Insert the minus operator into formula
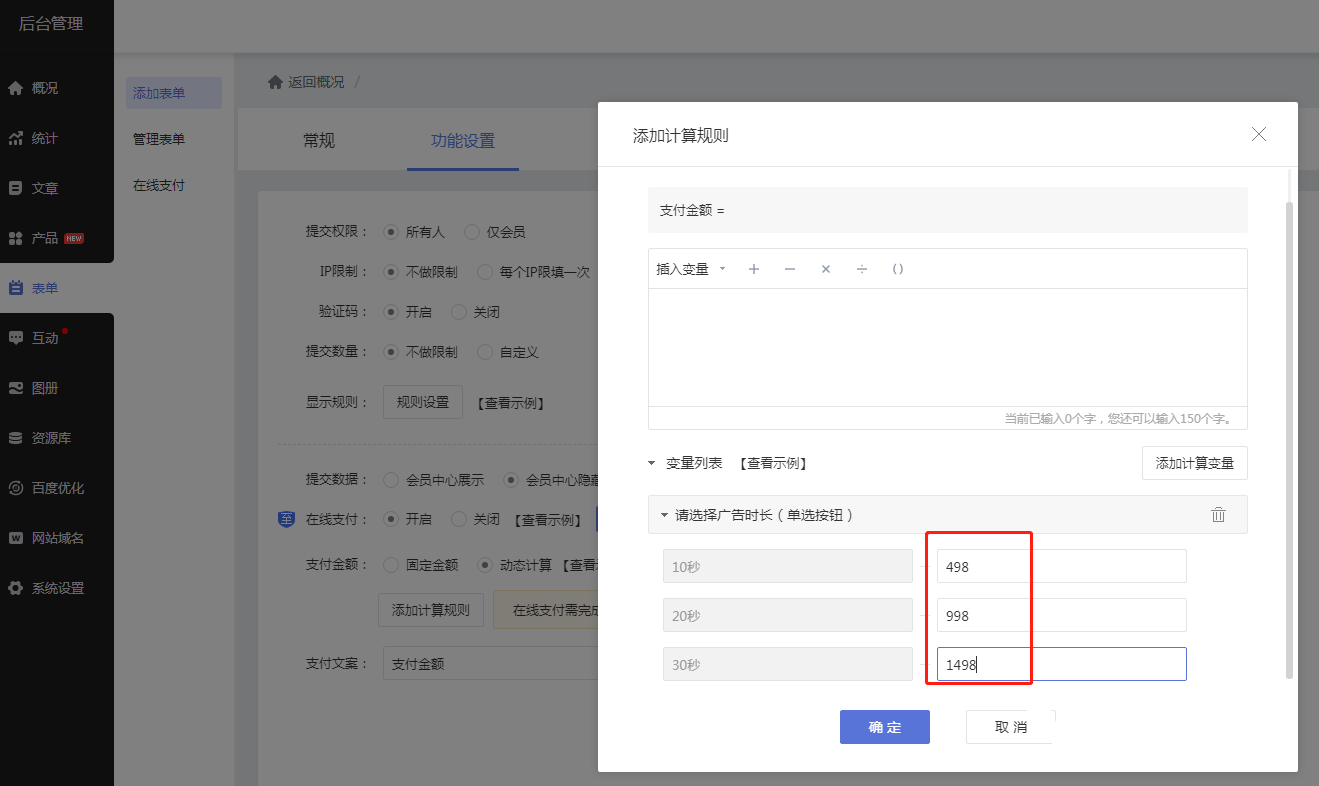Image resolution: width=1319 pixels, height=786 pixels. (790, 269)
